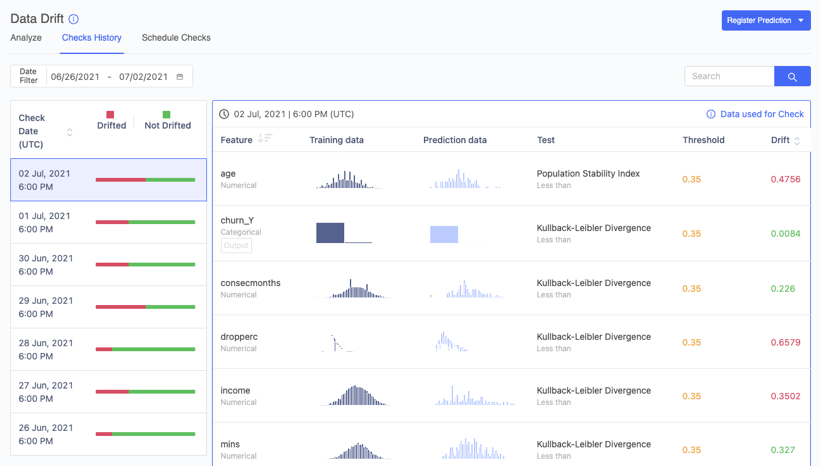820x466 pixels.
Task: Switch to the Analyze tab
Action: coord(26,38)
